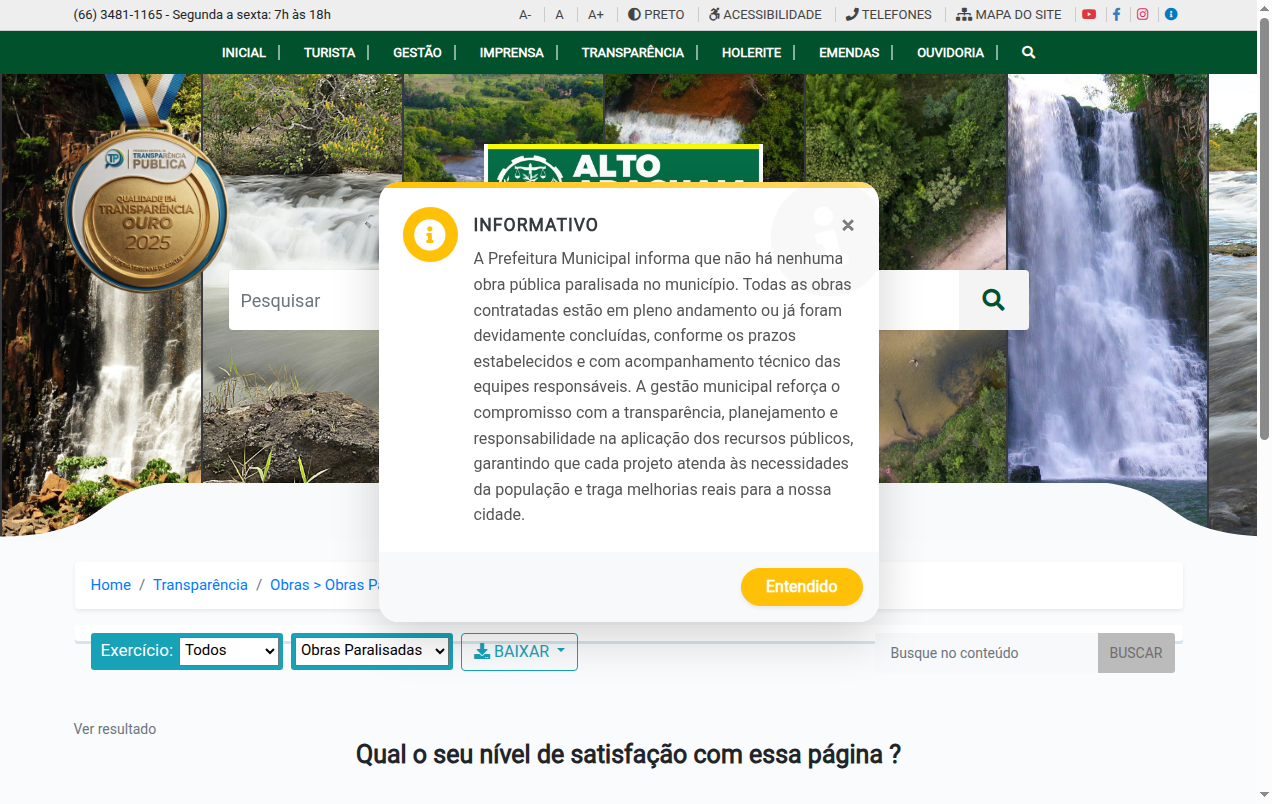The height and width of the screenshot is (804, 1272).
Task: Focus the Busque no conteúdo field
Action: (x=986, y=653)
